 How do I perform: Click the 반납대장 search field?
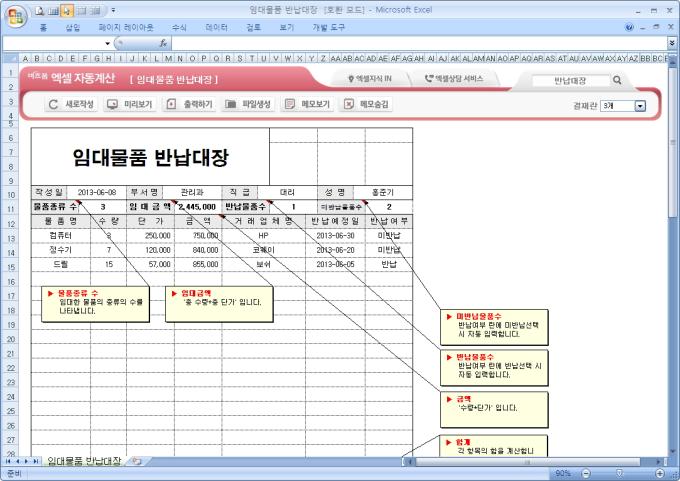(571, 81)
